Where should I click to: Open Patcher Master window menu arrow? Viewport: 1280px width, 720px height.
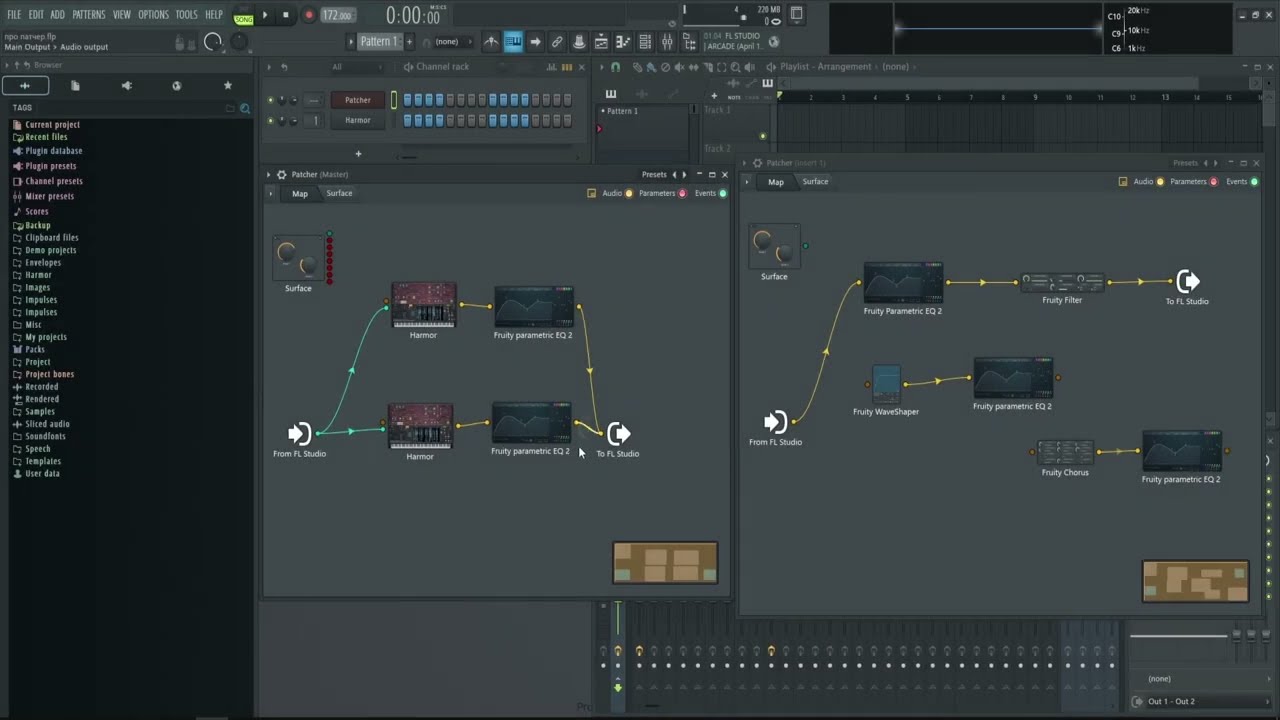(268, 174)
